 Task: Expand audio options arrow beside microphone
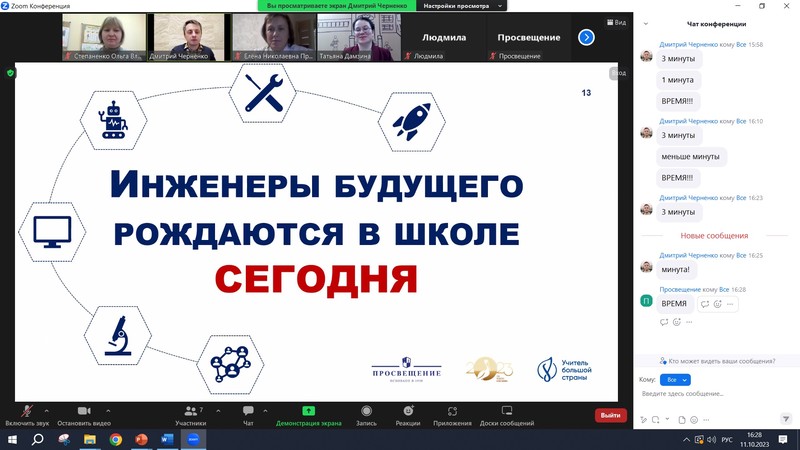click(x=46, y=408)
